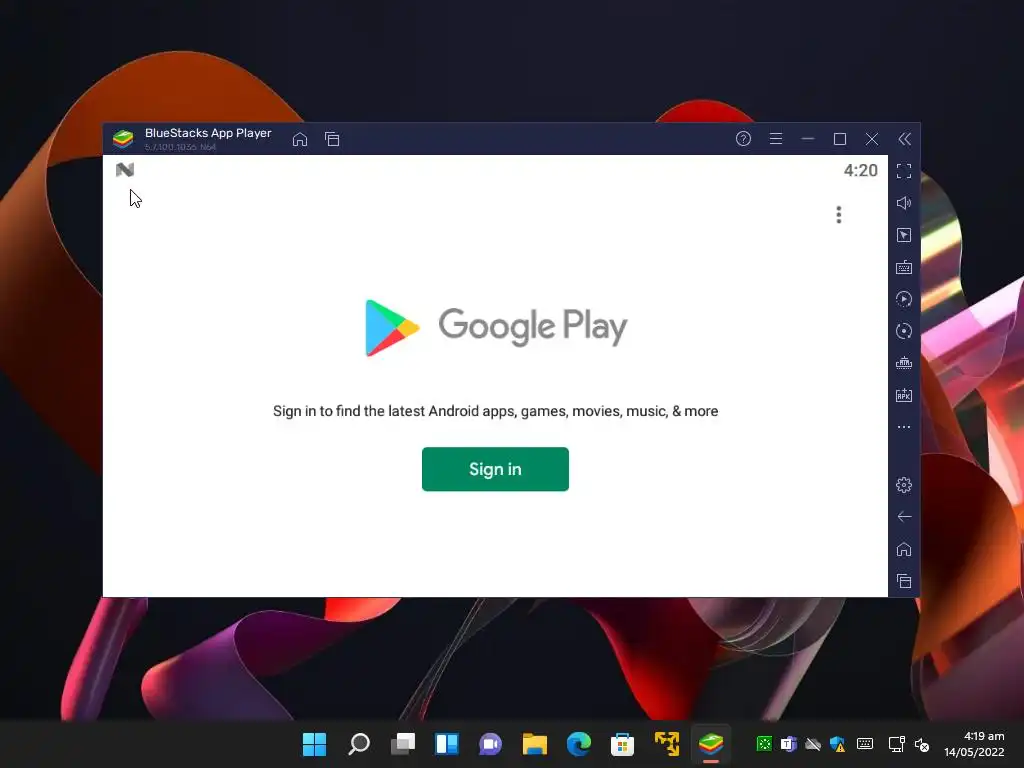
Task: Open File Explorer from the taskbar
Action: 535,744
